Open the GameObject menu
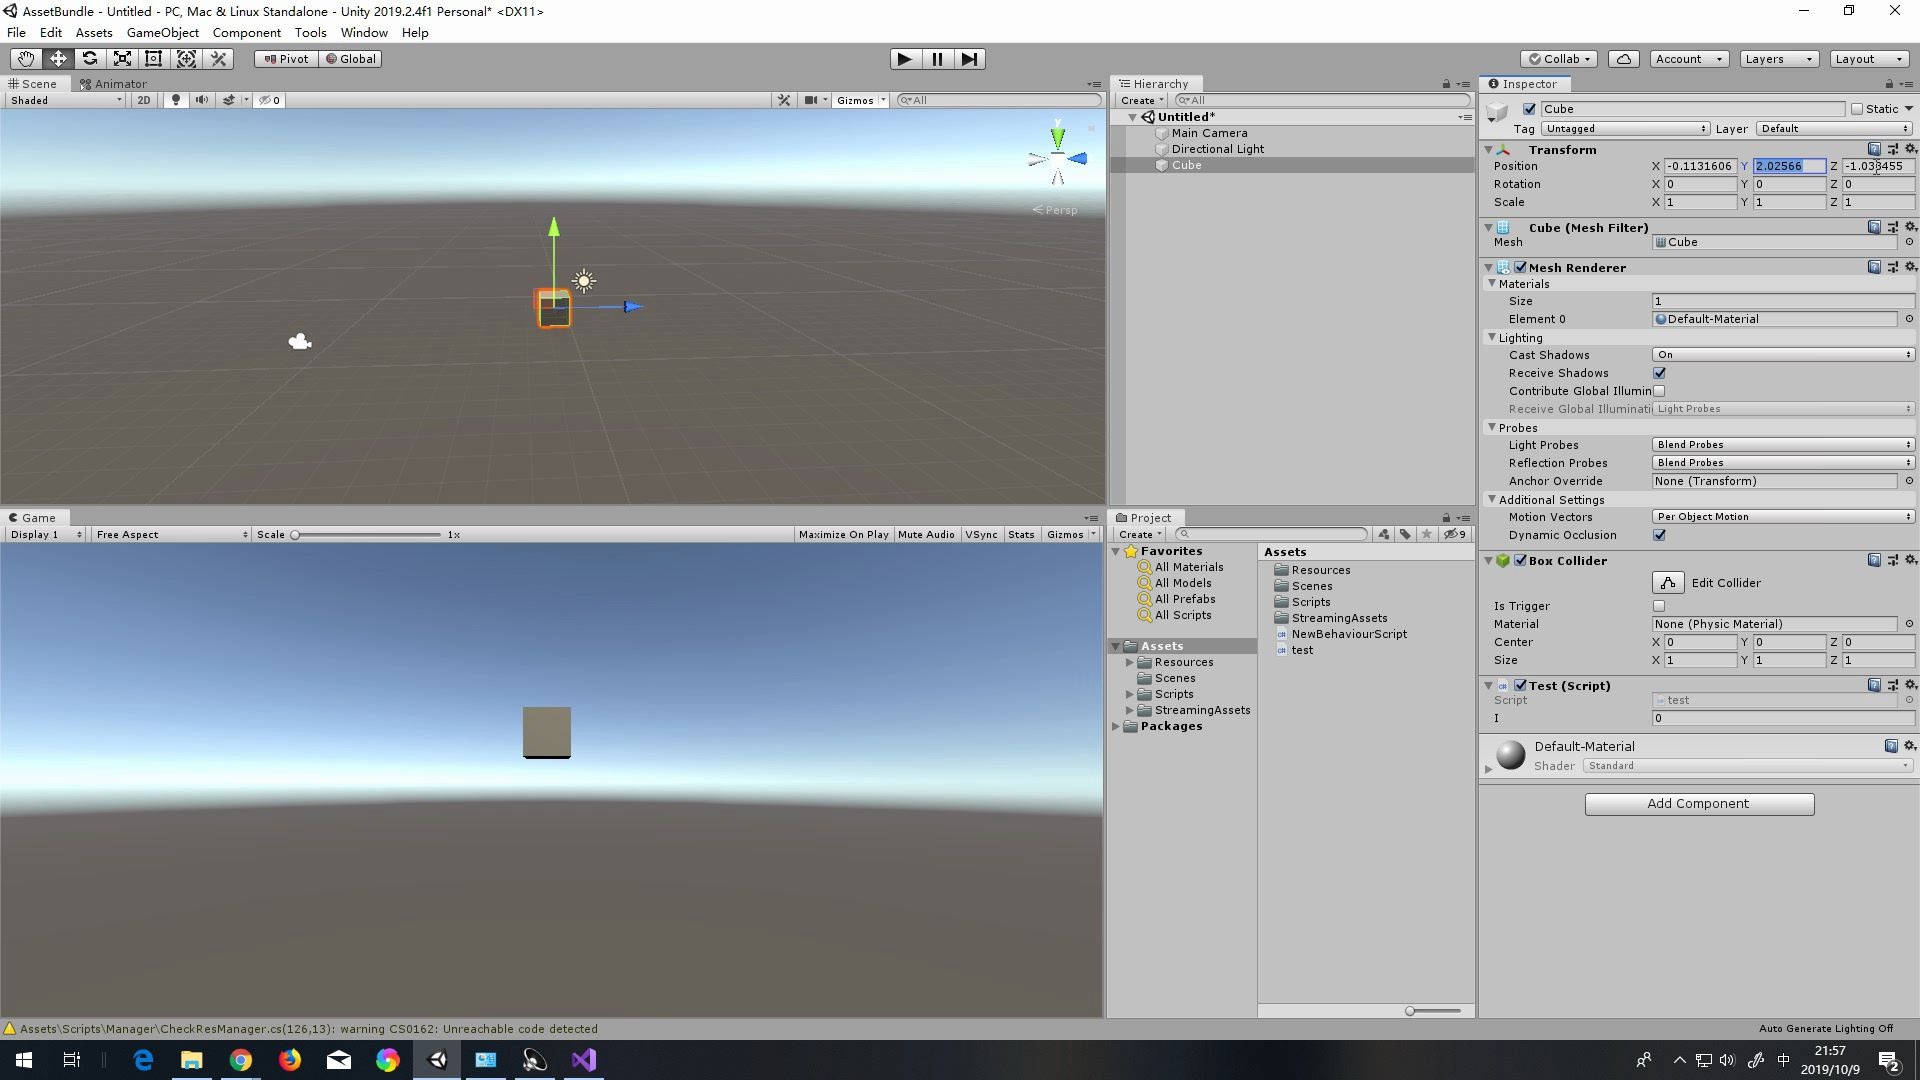 pyautogui.click(x=162, y=33)
